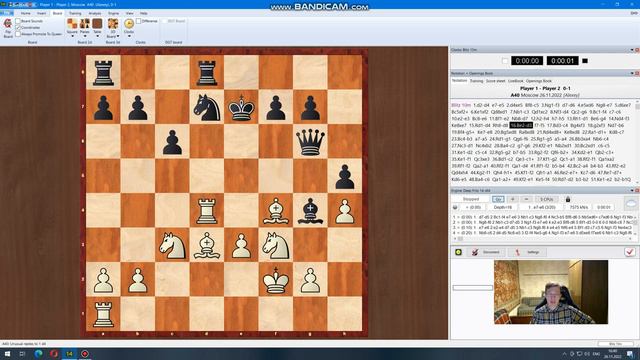Click the Fritz 14 taskbar icon
This screenshot has height=360, width=640.
(x=69, y=354)
